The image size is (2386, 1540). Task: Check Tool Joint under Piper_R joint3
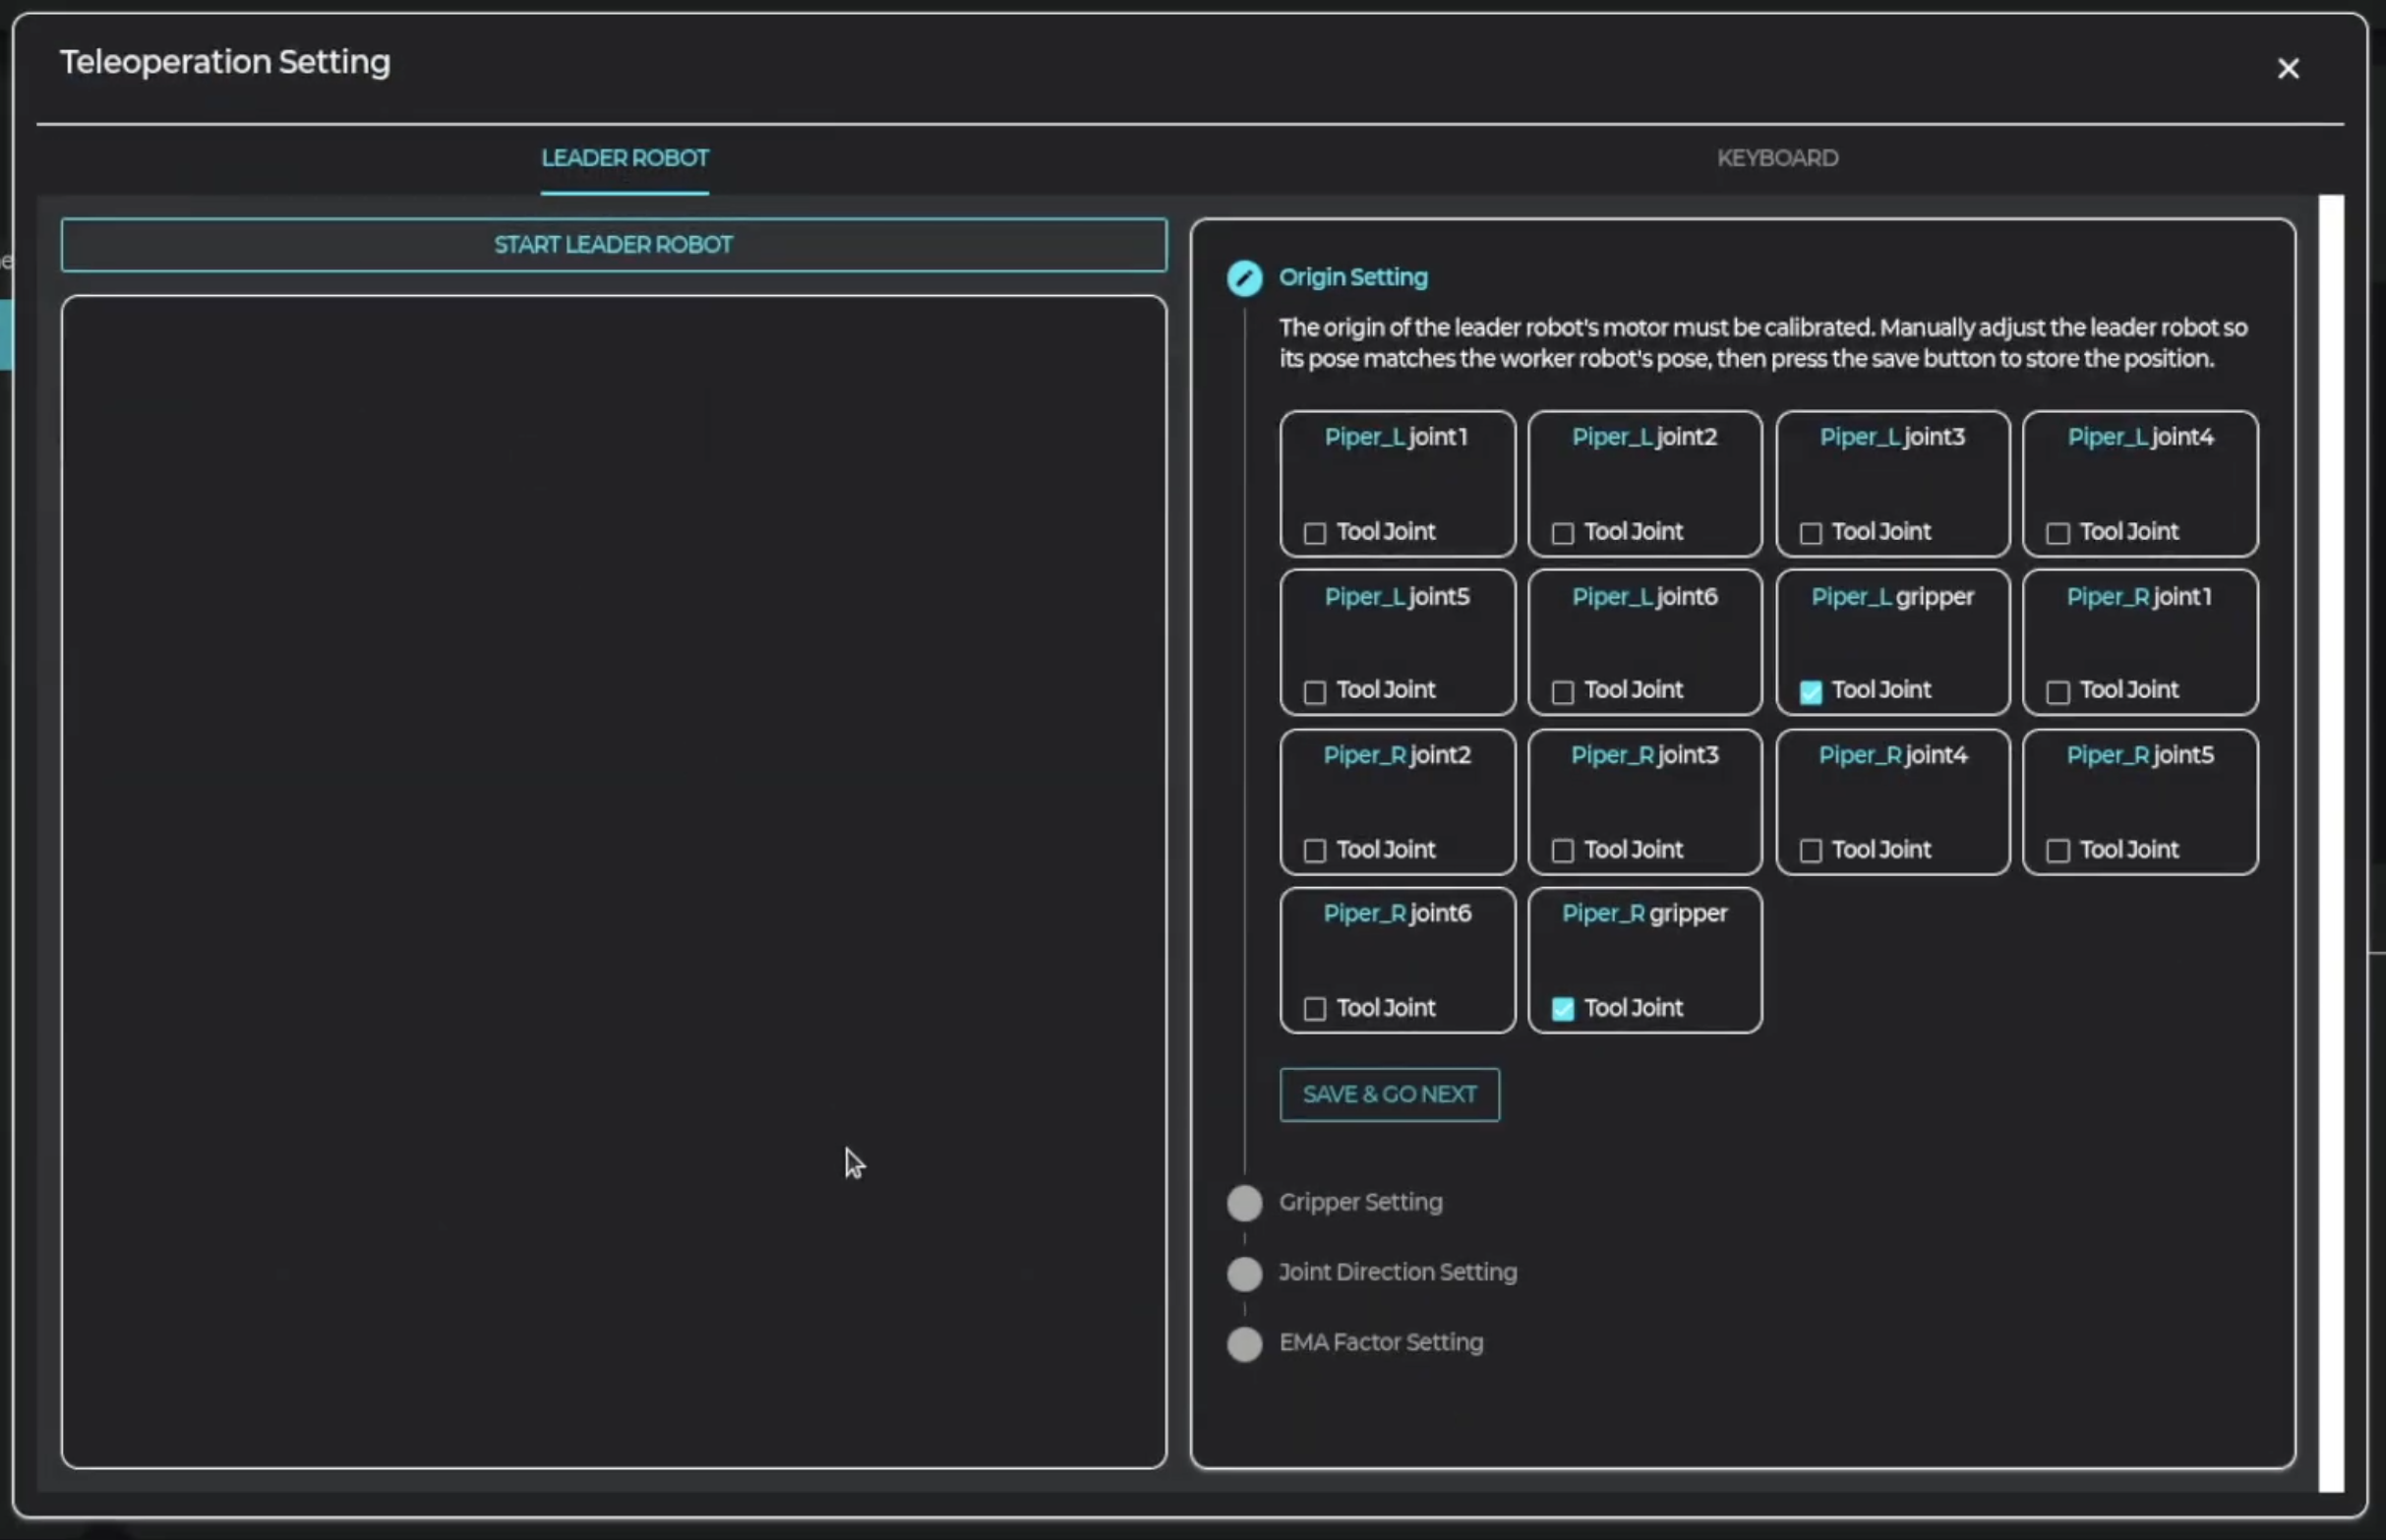[x=1562, y=851]
